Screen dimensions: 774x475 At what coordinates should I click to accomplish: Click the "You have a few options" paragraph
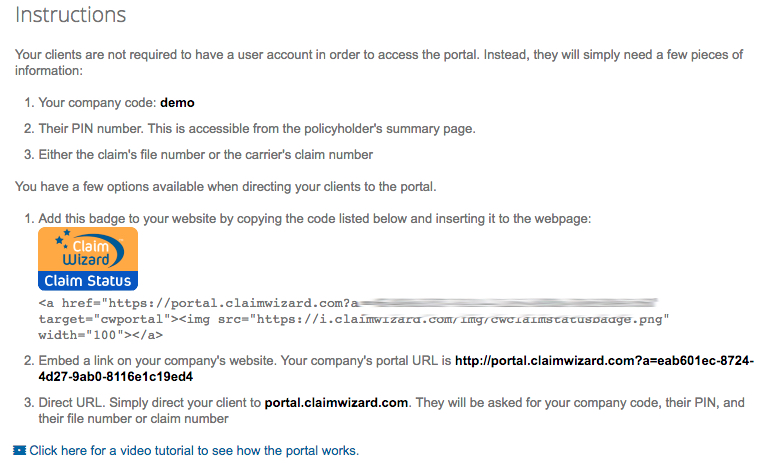[226, 187]
